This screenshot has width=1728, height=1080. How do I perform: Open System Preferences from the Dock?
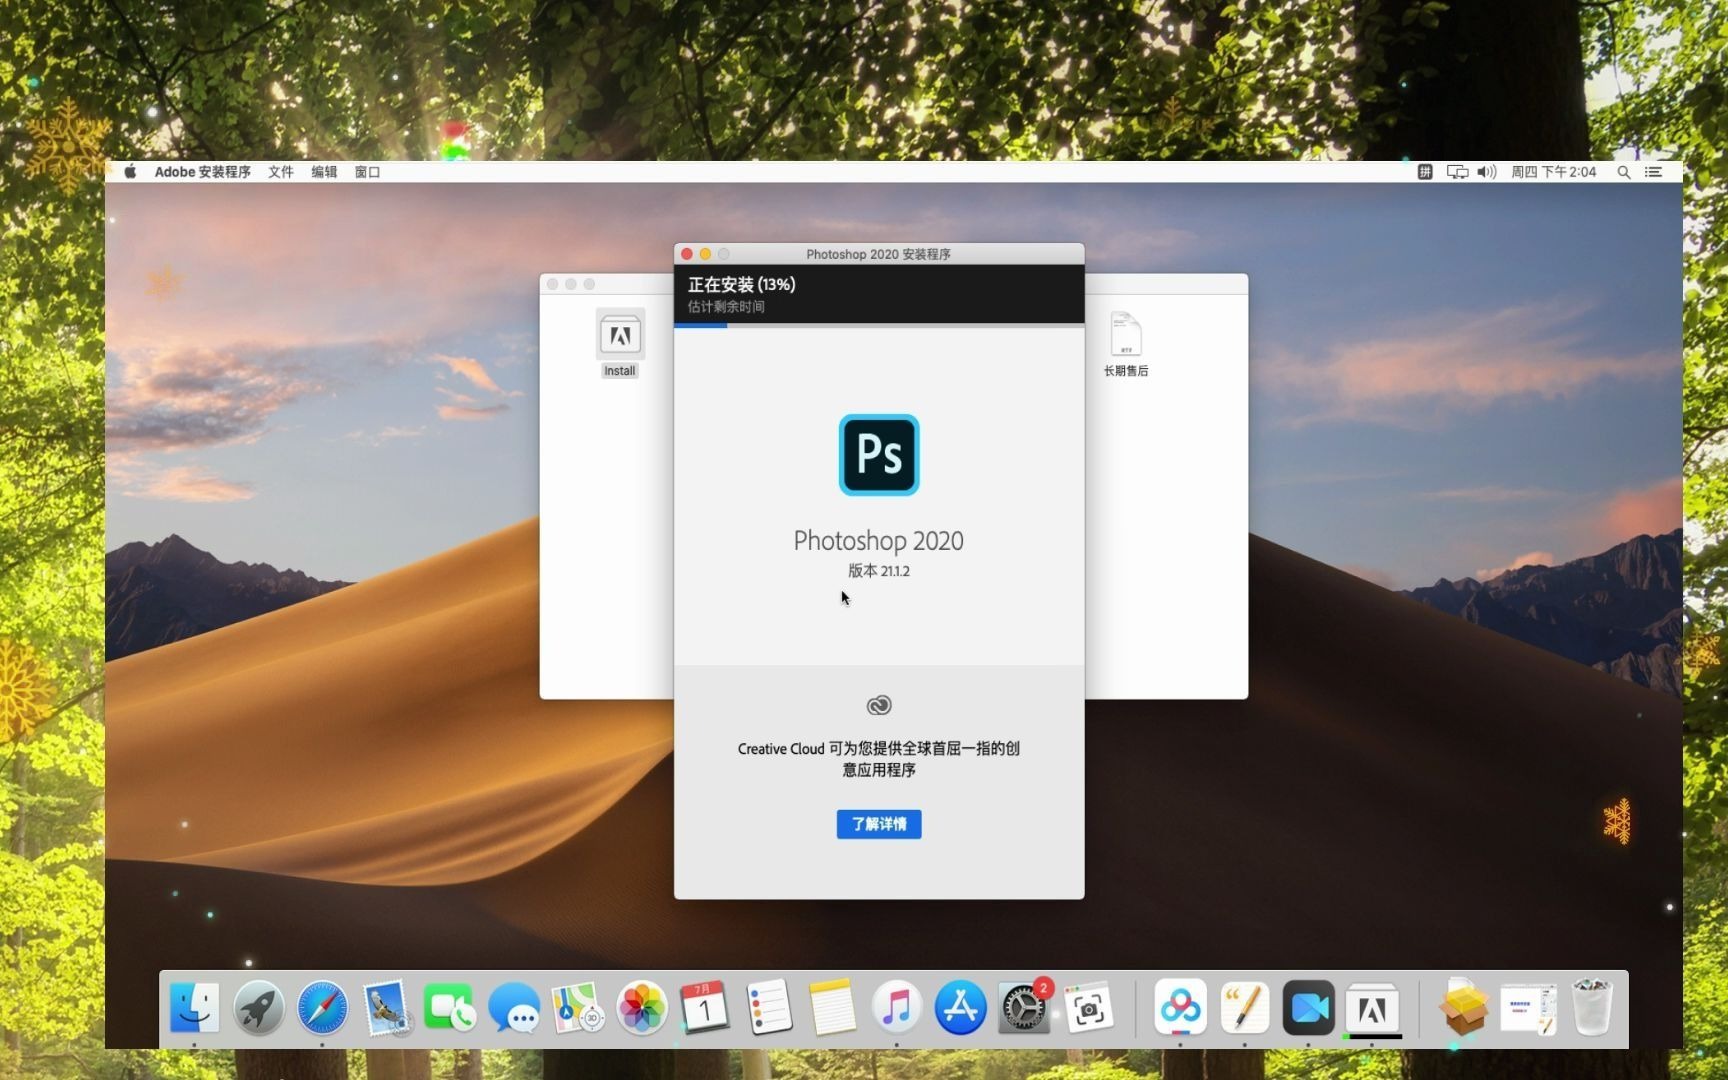pyautogui.click(x=1024, y=1007)
